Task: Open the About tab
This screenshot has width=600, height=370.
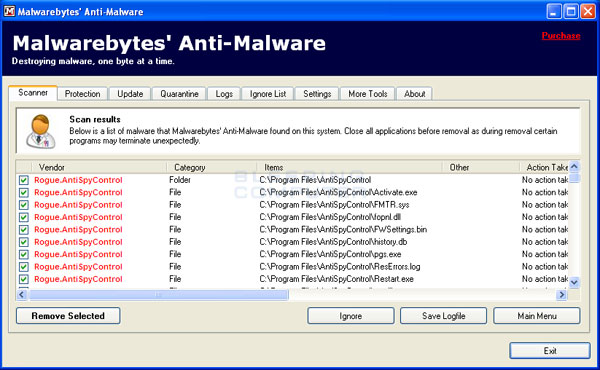Action: pos(414,94)
